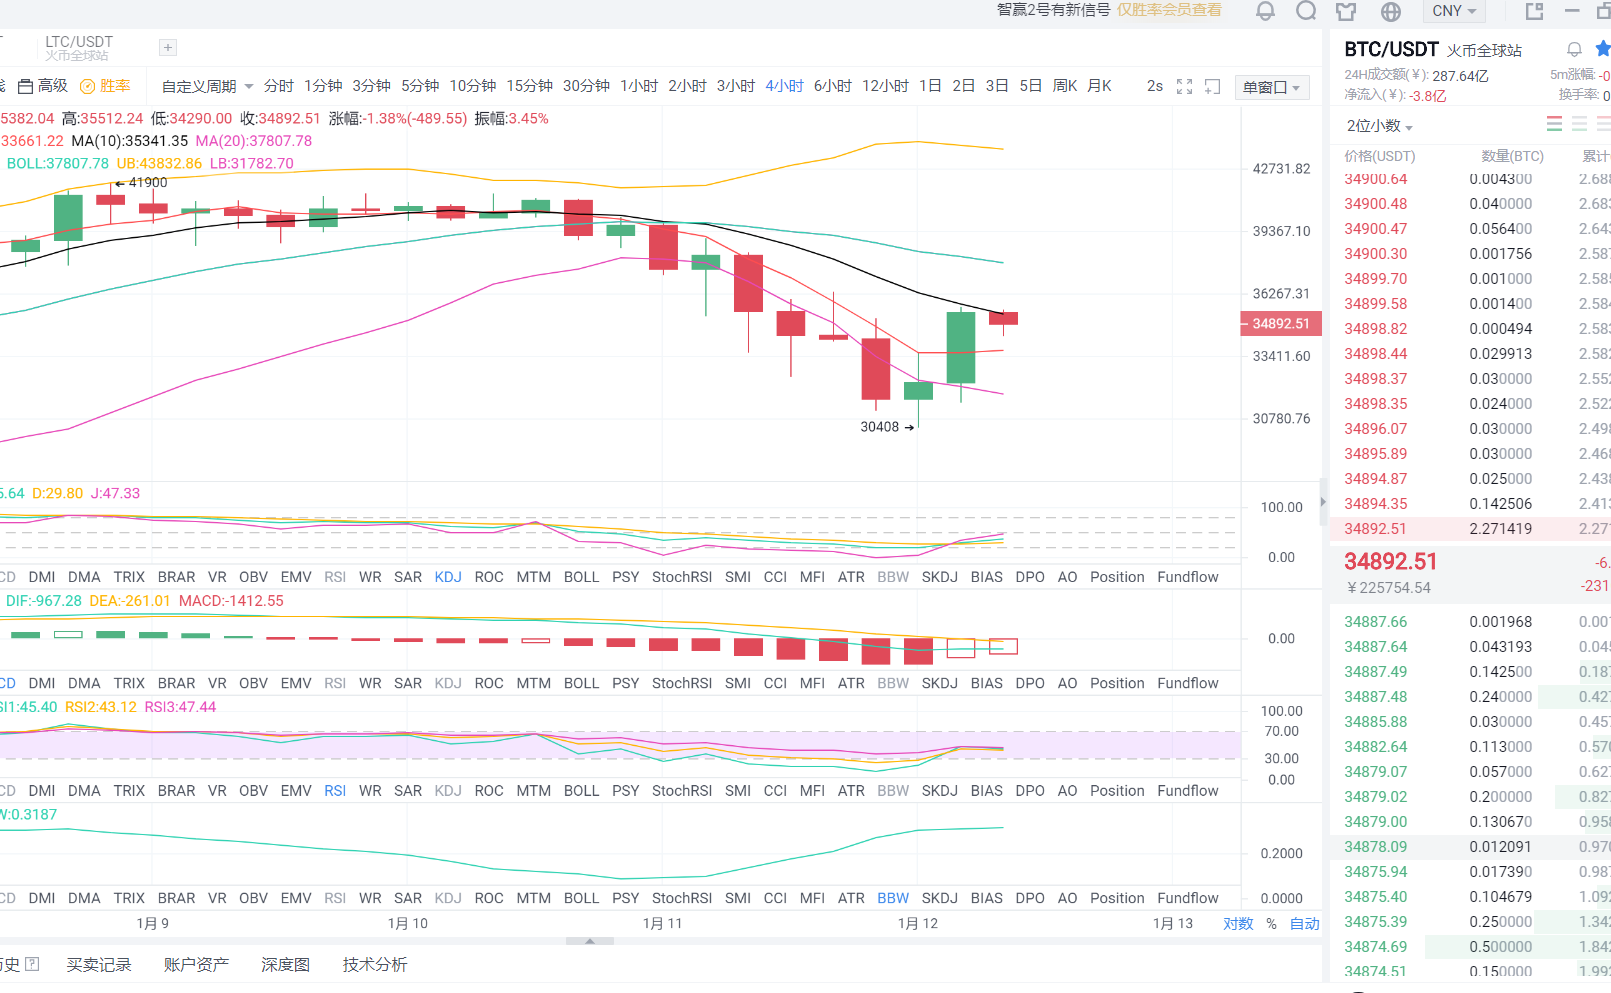Switch to the LTC/USDT chart tab
The width and height of the screenshot is (1611, 993).
[78, 47]
